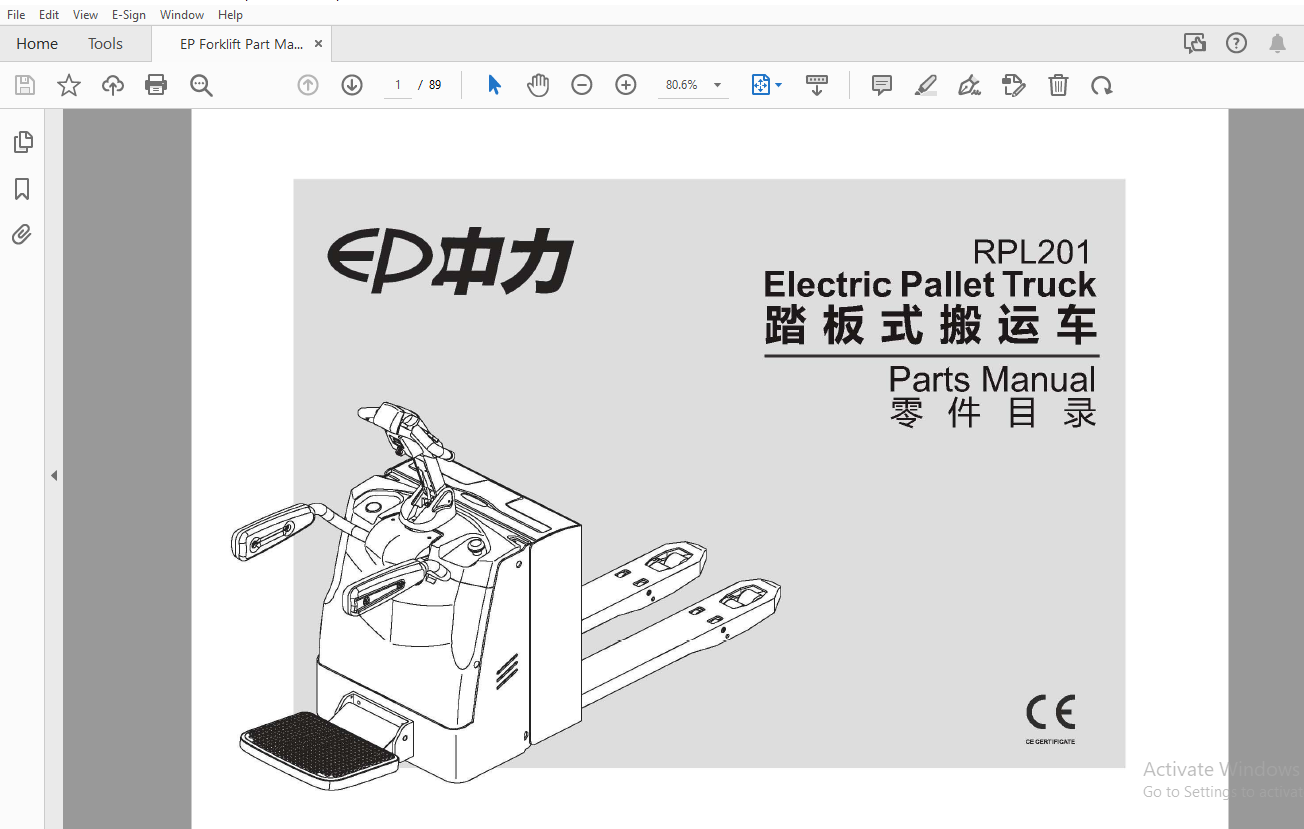The image size is (1304, 829).
Task: Add document to starred bookmarks
Action: point(69,85)
